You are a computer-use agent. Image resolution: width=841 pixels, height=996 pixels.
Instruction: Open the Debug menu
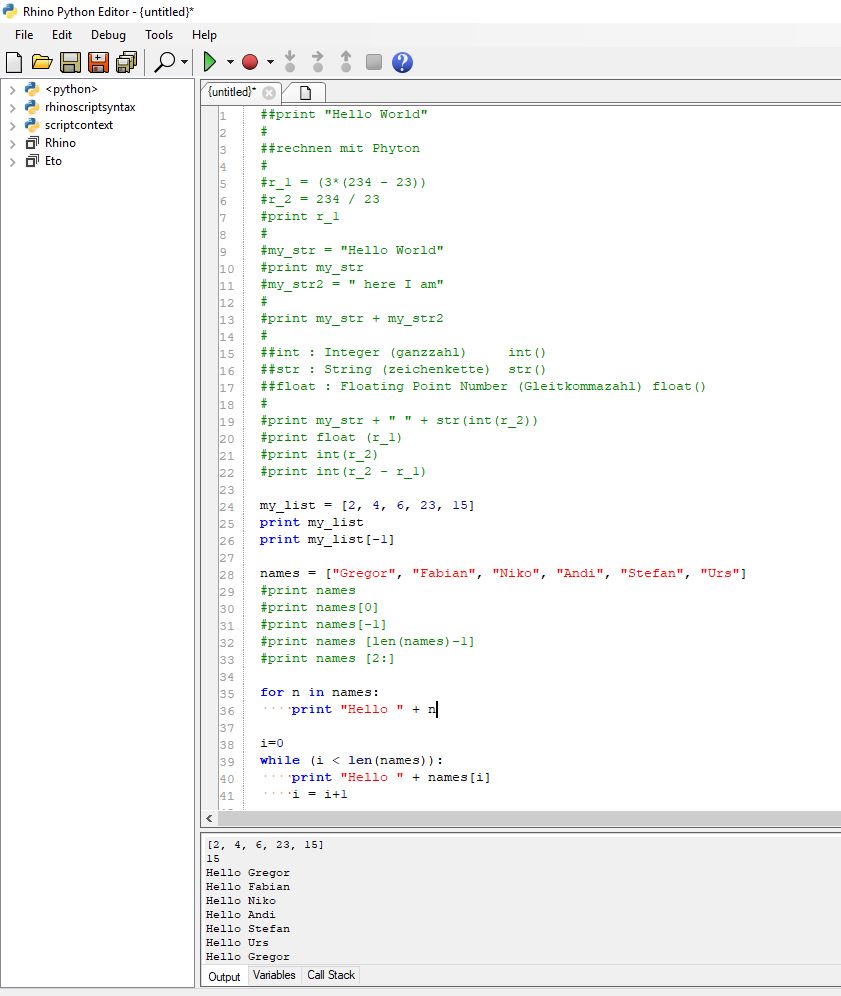coord(108,35)
